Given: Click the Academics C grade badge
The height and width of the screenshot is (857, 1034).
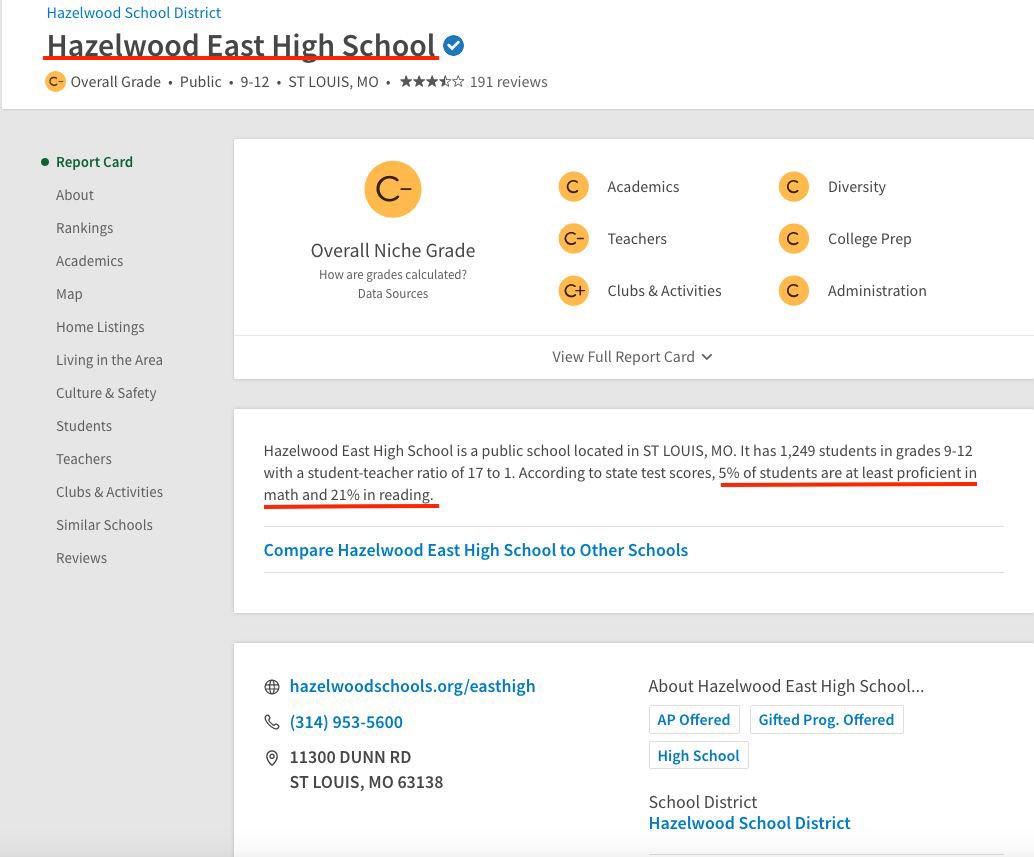Looking at the screenshot, I should [573, 187].
